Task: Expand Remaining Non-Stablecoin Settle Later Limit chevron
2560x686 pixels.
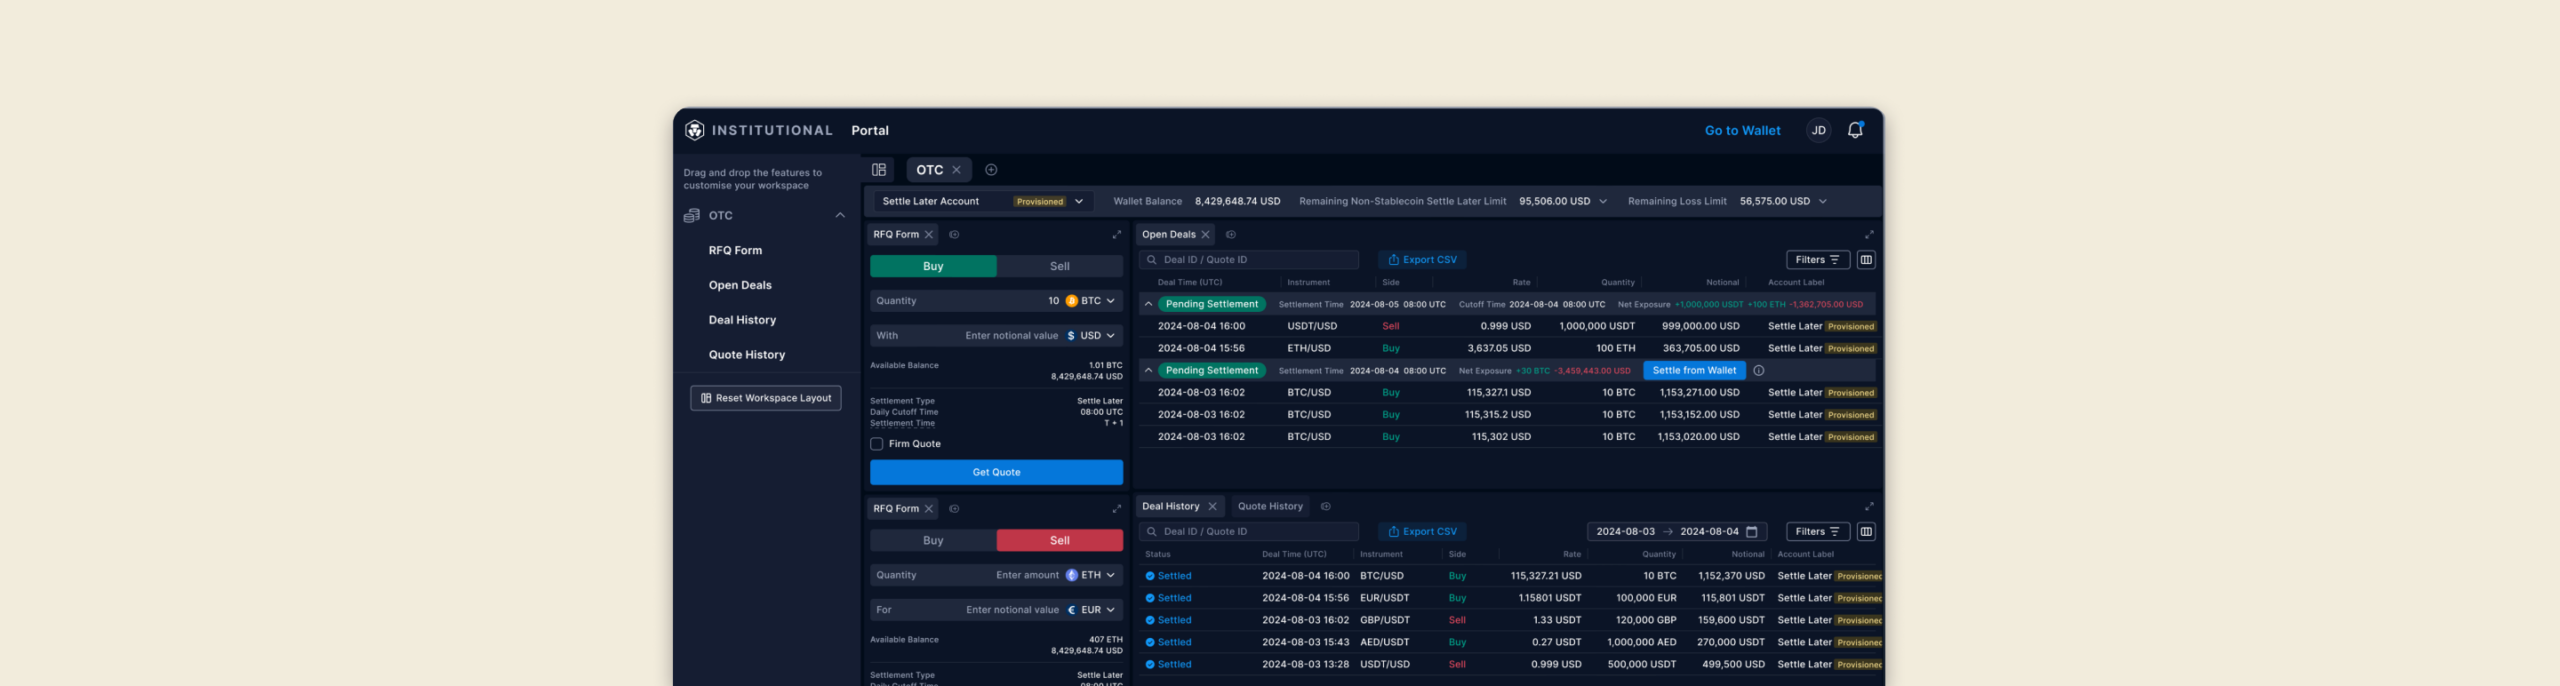Action: [1603, 202]
